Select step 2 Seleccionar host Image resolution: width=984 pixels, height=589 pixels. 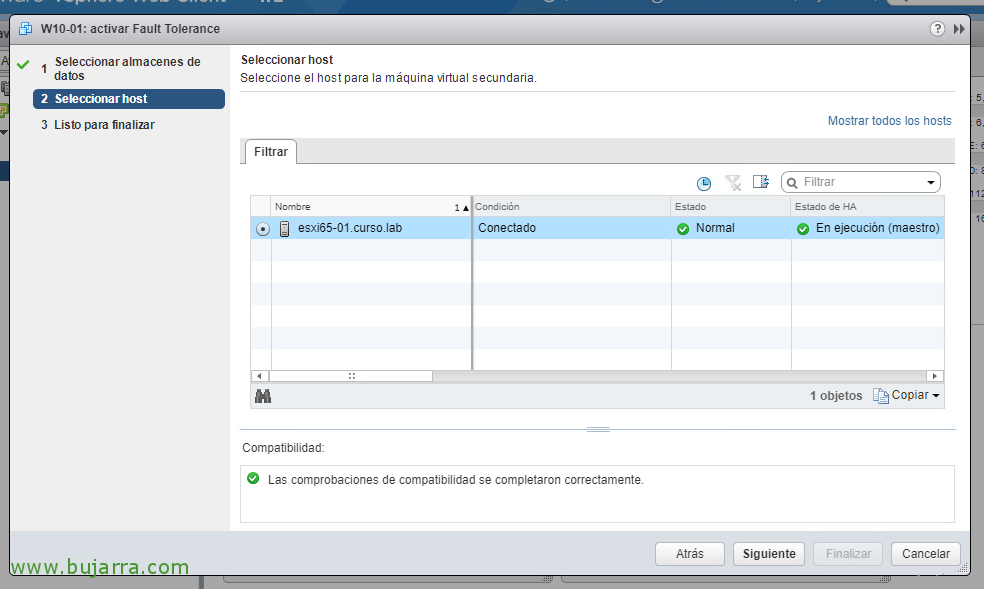coord(129,99)
